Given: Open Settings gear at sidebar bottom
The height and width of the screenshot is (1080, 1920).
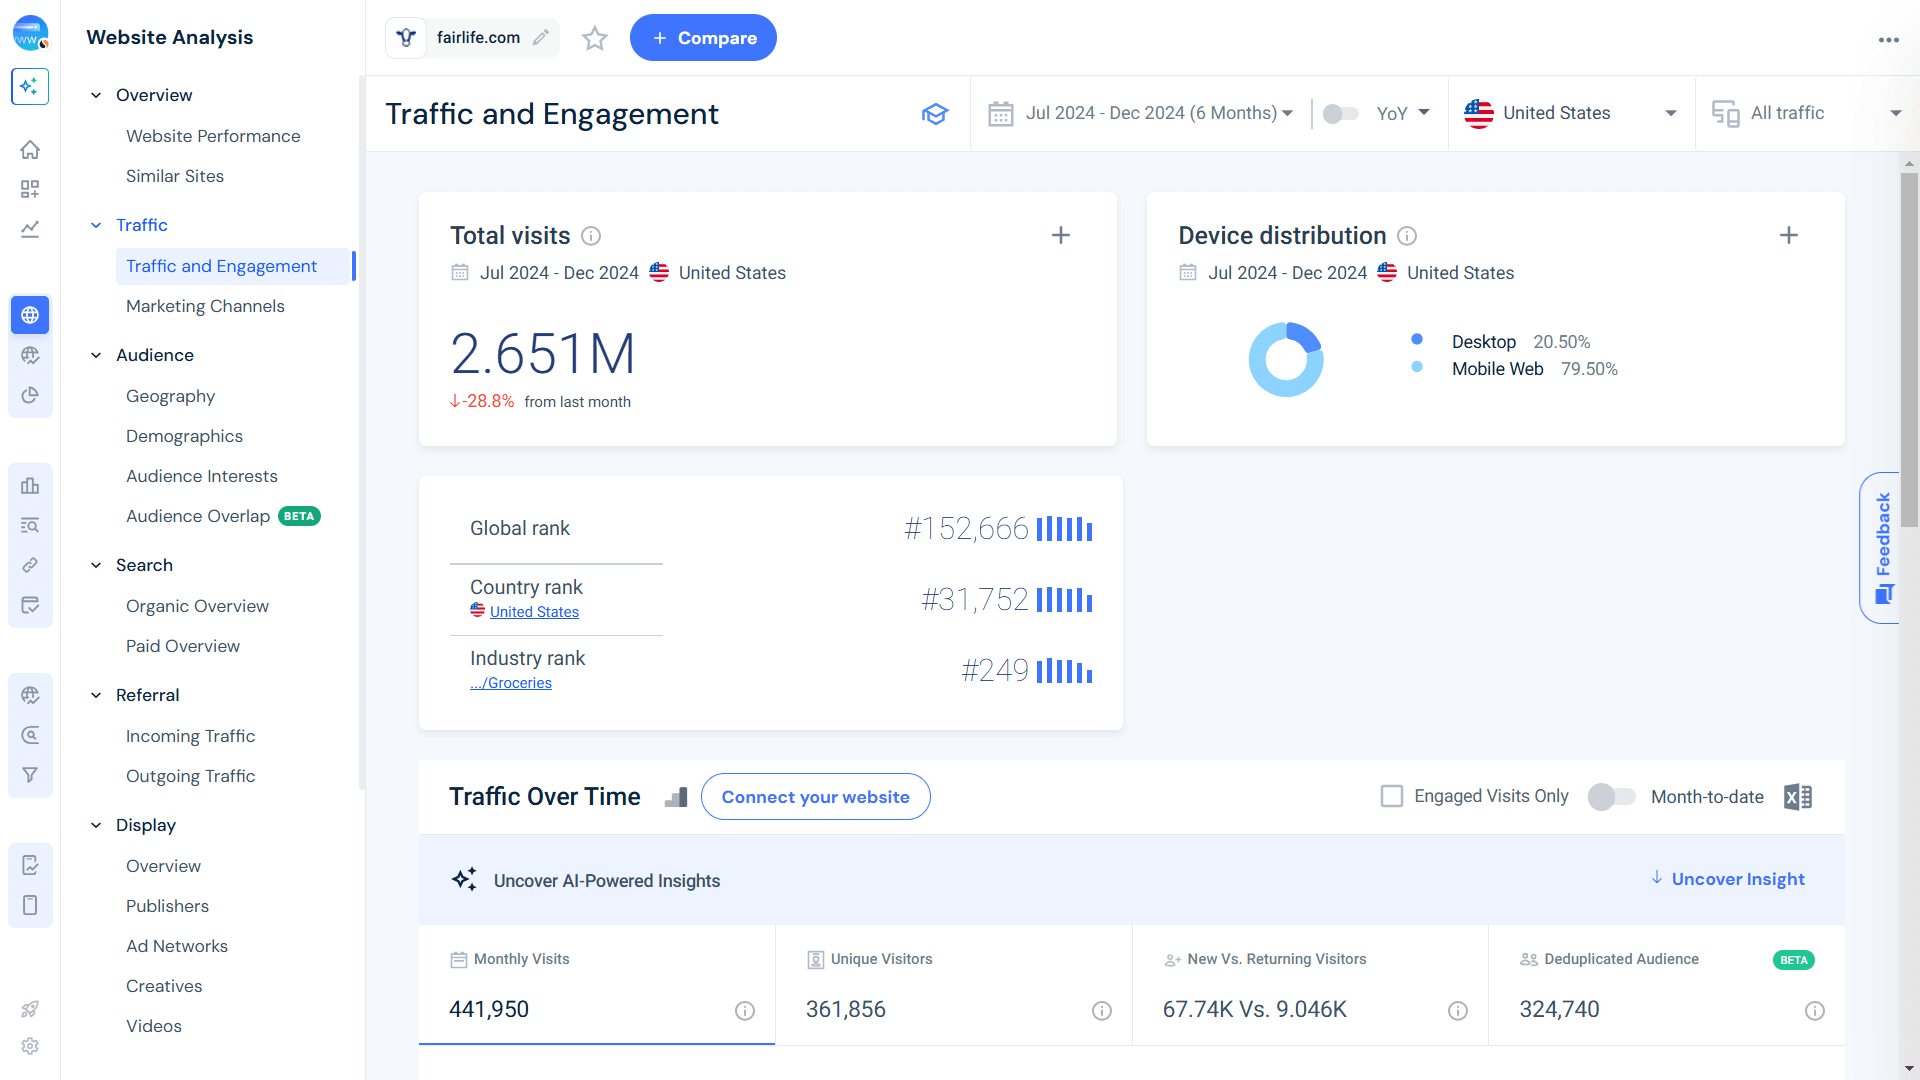Looking at the screenshot, I should click(30, 1046).
